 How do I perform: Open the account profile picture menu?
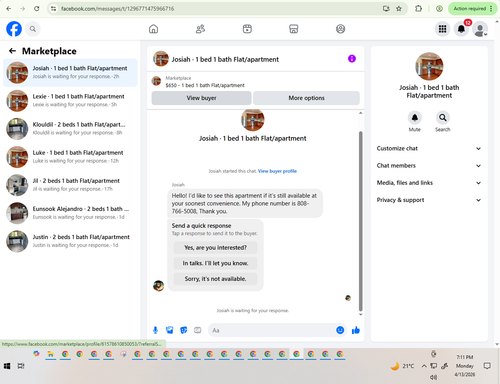(480, 29)
